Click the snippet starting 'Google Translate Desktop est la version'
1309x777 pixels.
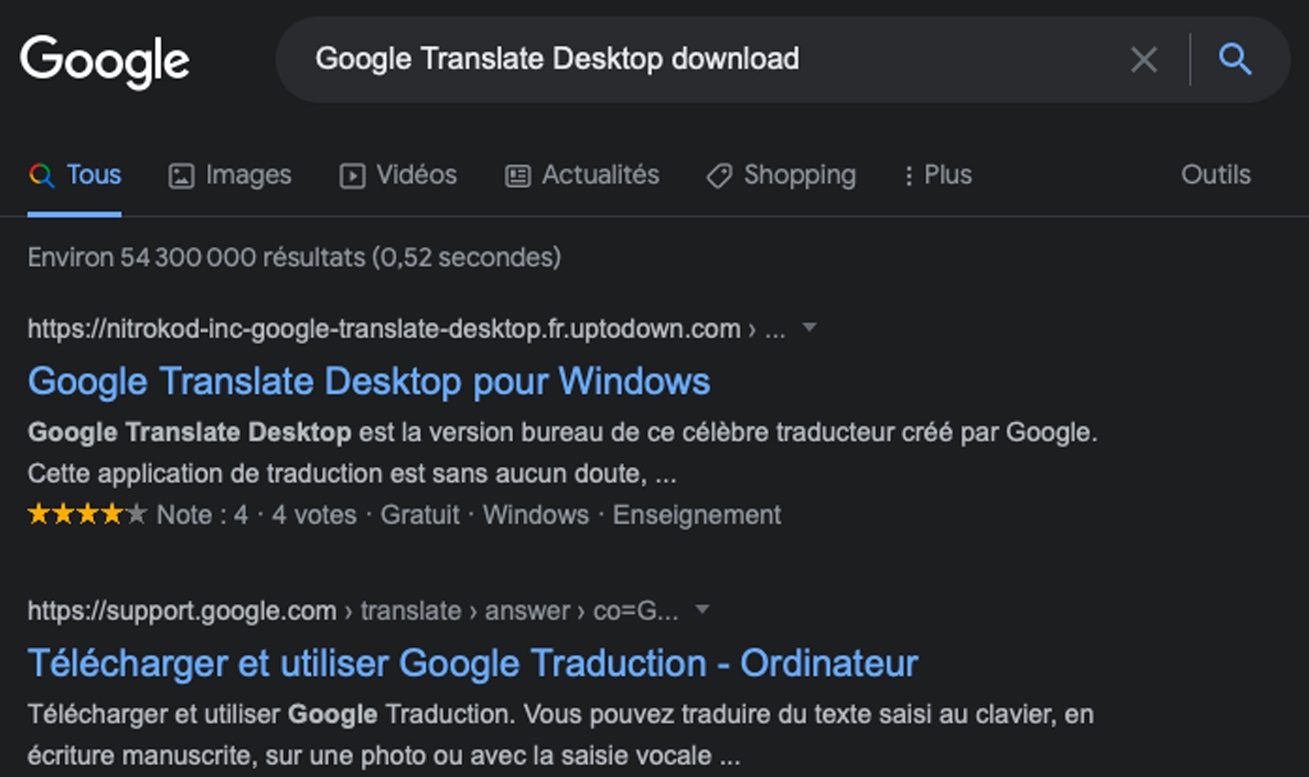point(563,453)
